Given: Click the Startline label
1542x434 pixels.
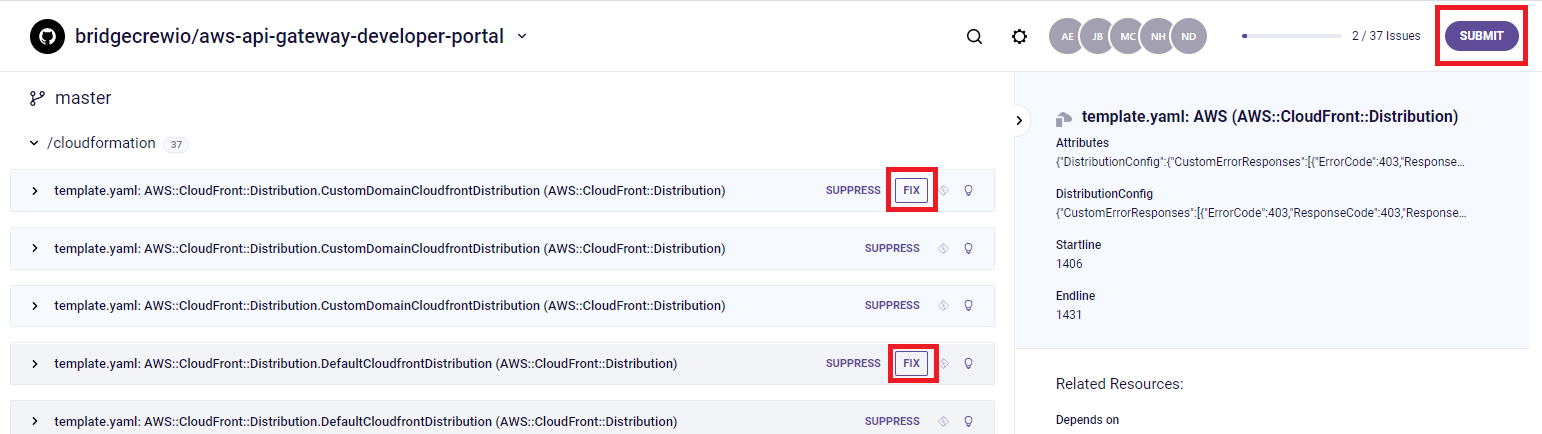Looking at the screenshot, I should [1078, 245].
